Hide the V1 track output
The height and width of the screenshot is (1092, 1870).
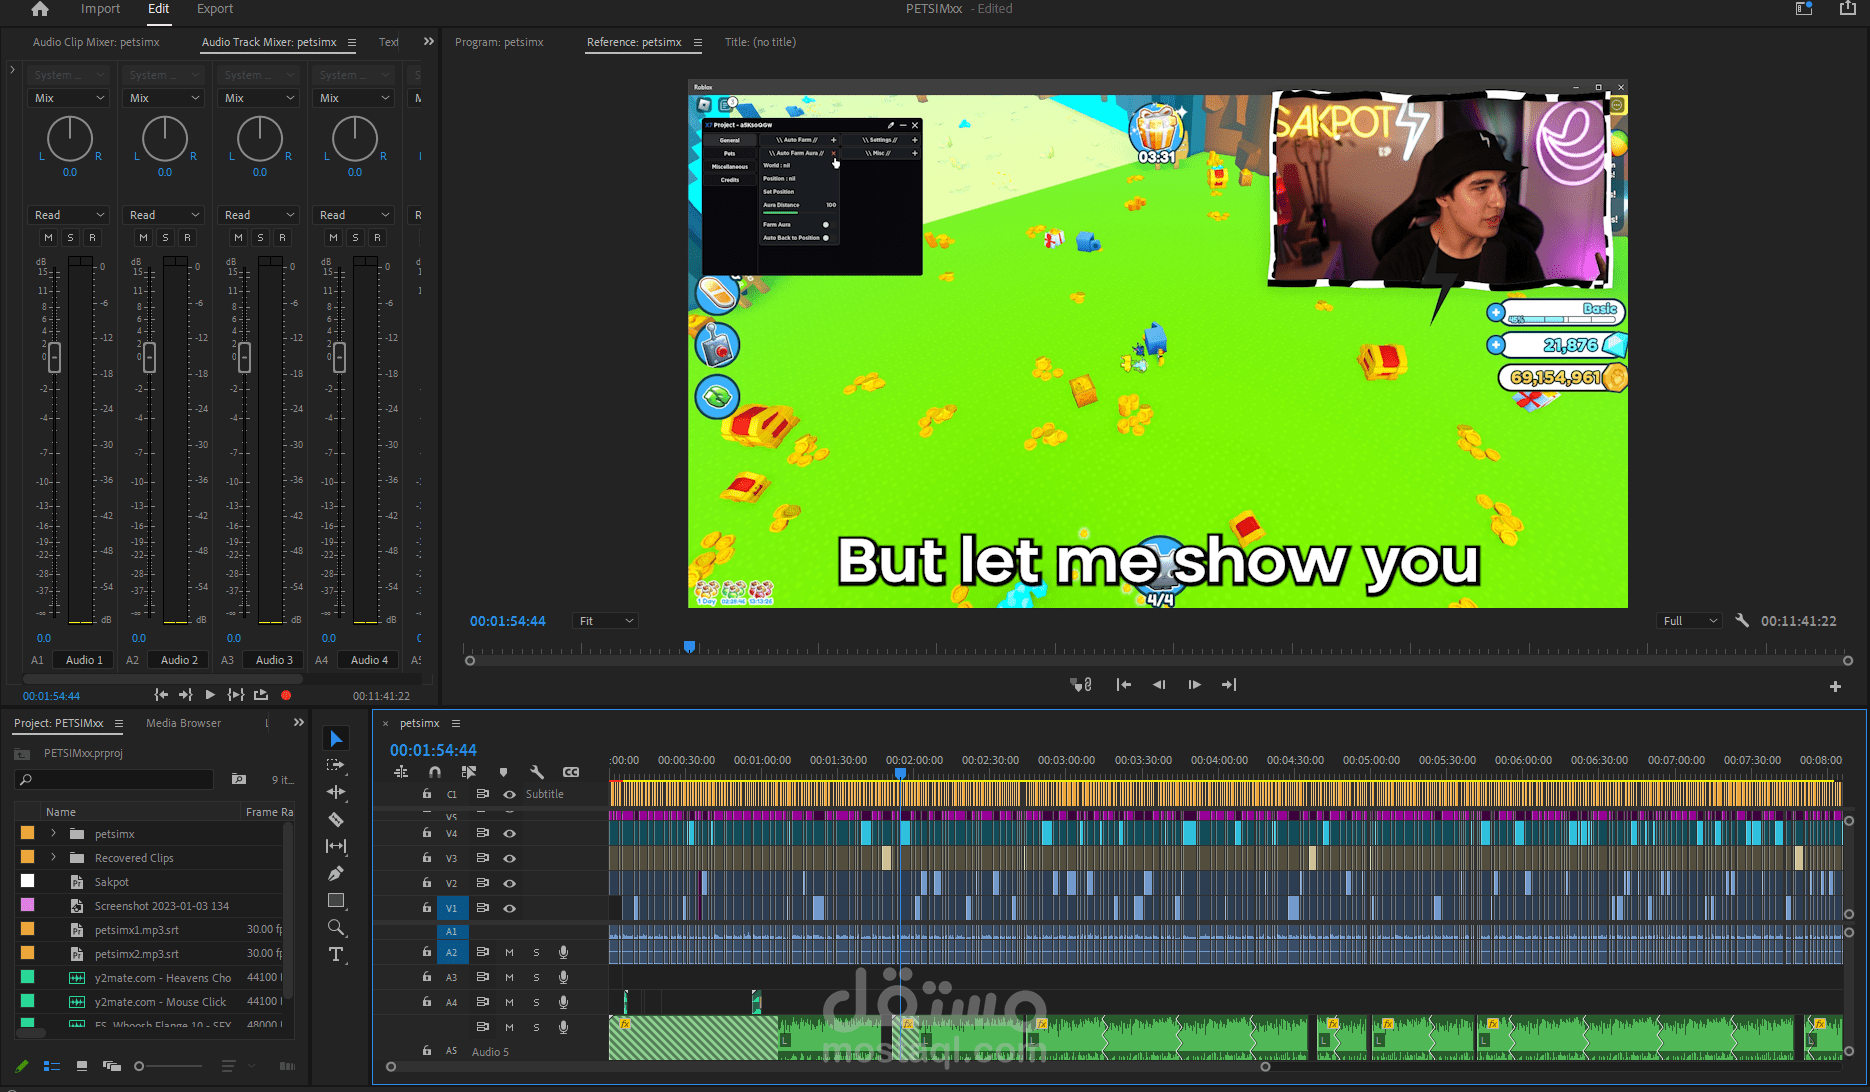510,908
